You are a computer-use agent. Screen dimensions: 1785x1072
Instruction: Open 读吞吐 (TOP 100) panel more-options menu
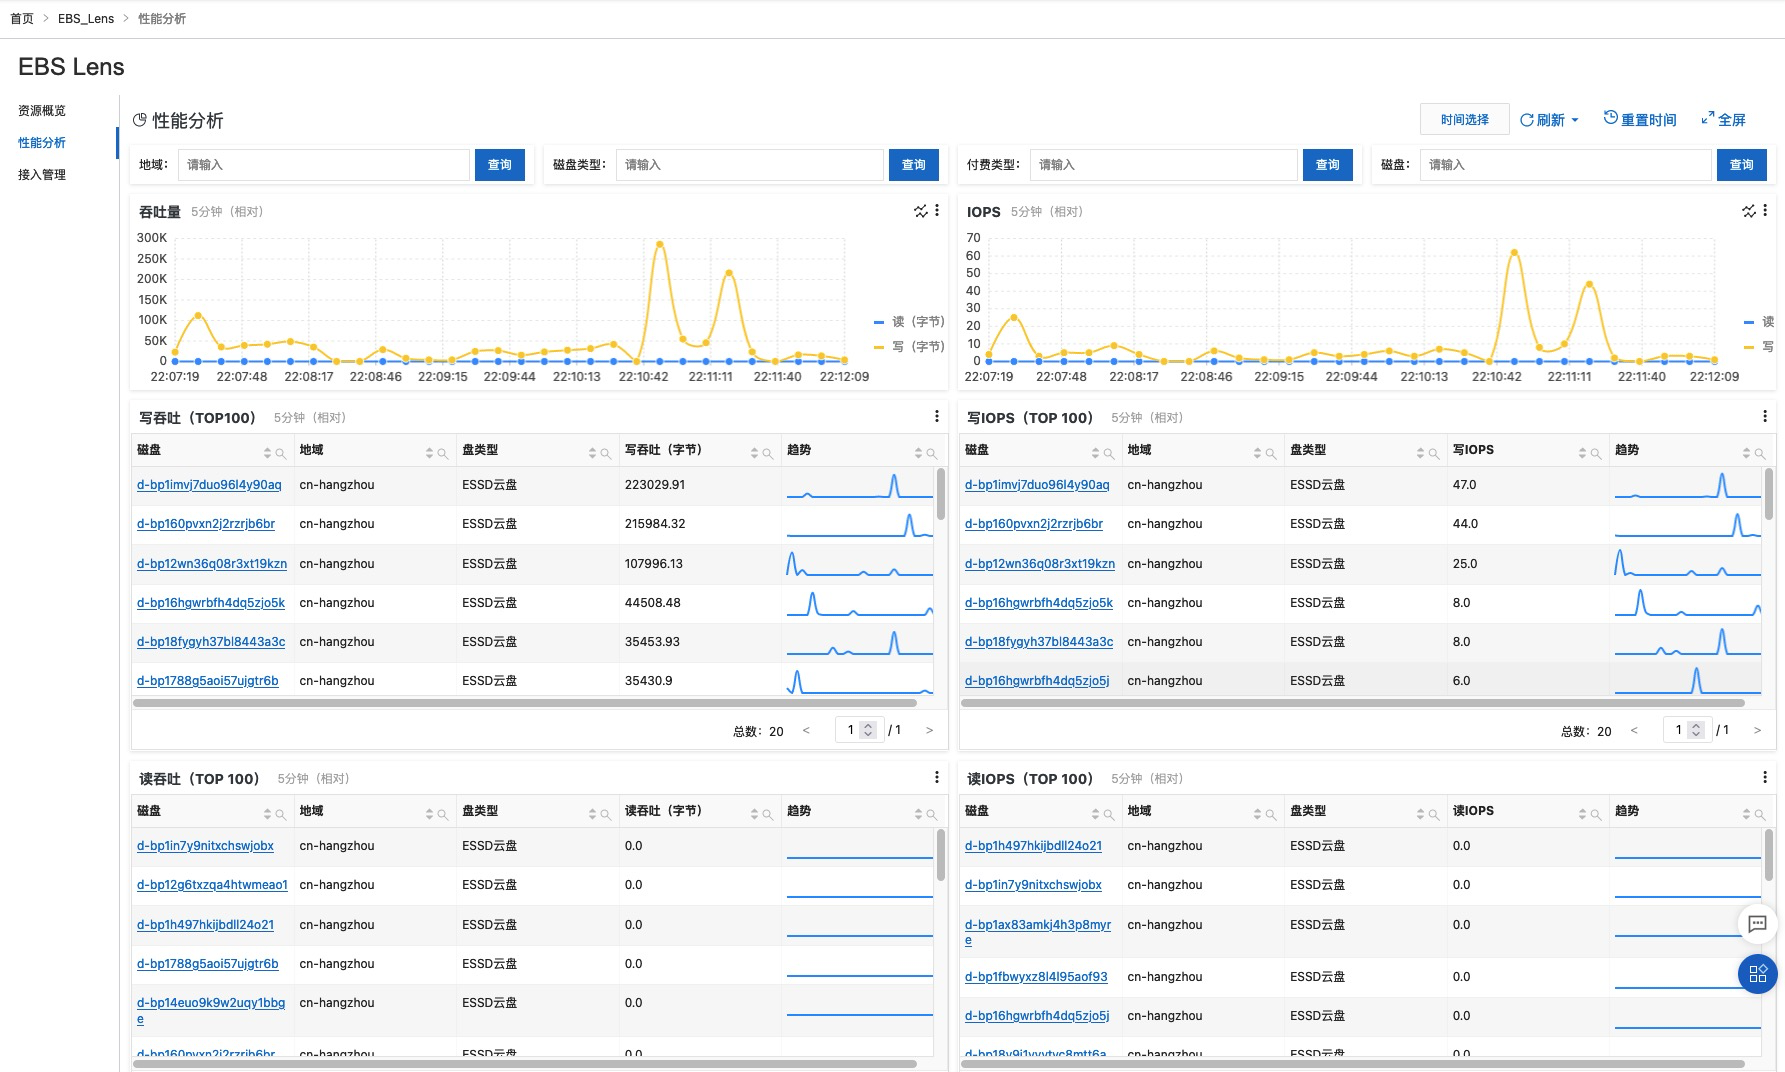click(937, 778)
